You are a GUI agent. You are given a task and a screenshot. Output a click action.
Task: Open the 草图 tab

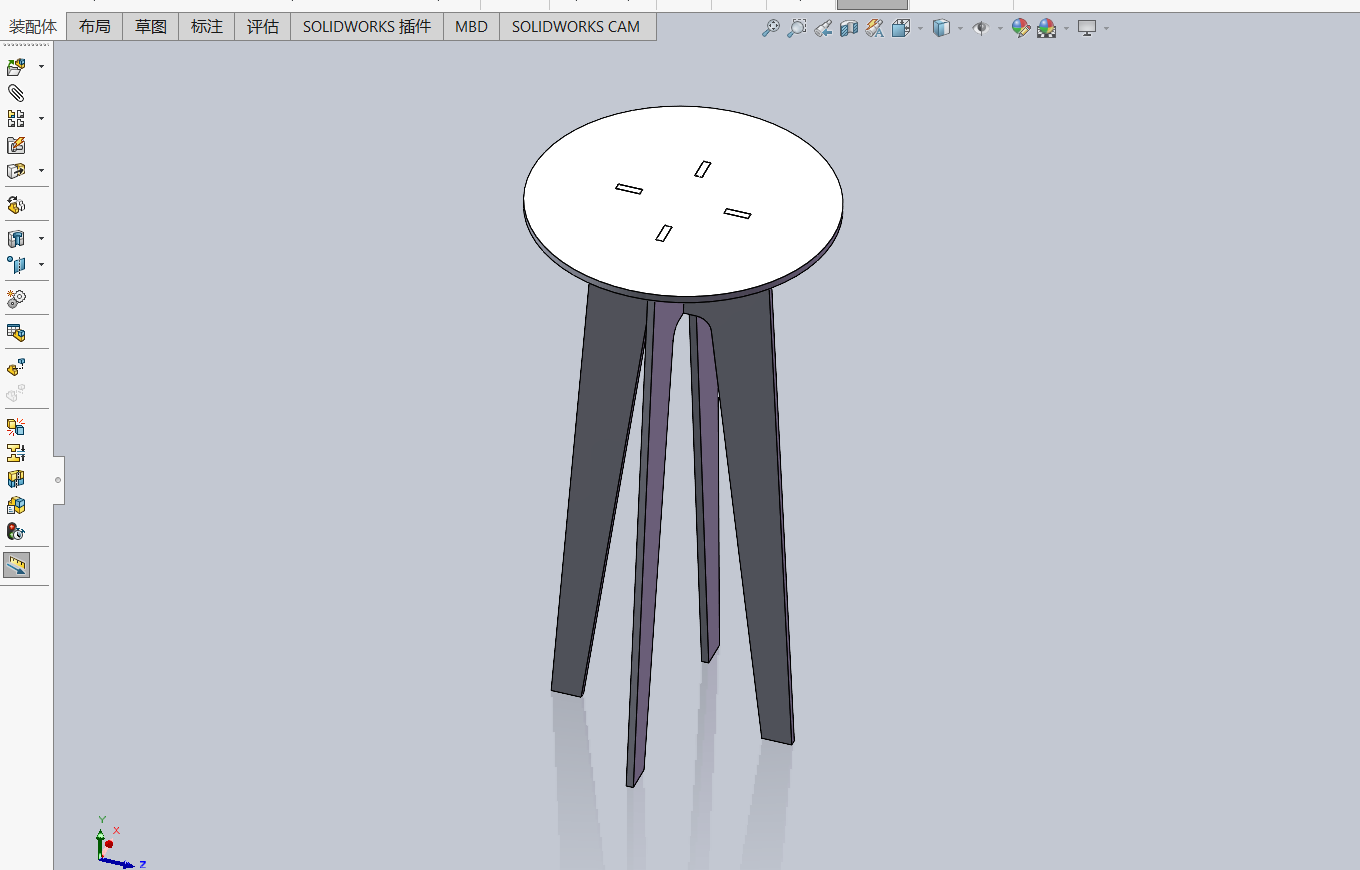point(151,27)
